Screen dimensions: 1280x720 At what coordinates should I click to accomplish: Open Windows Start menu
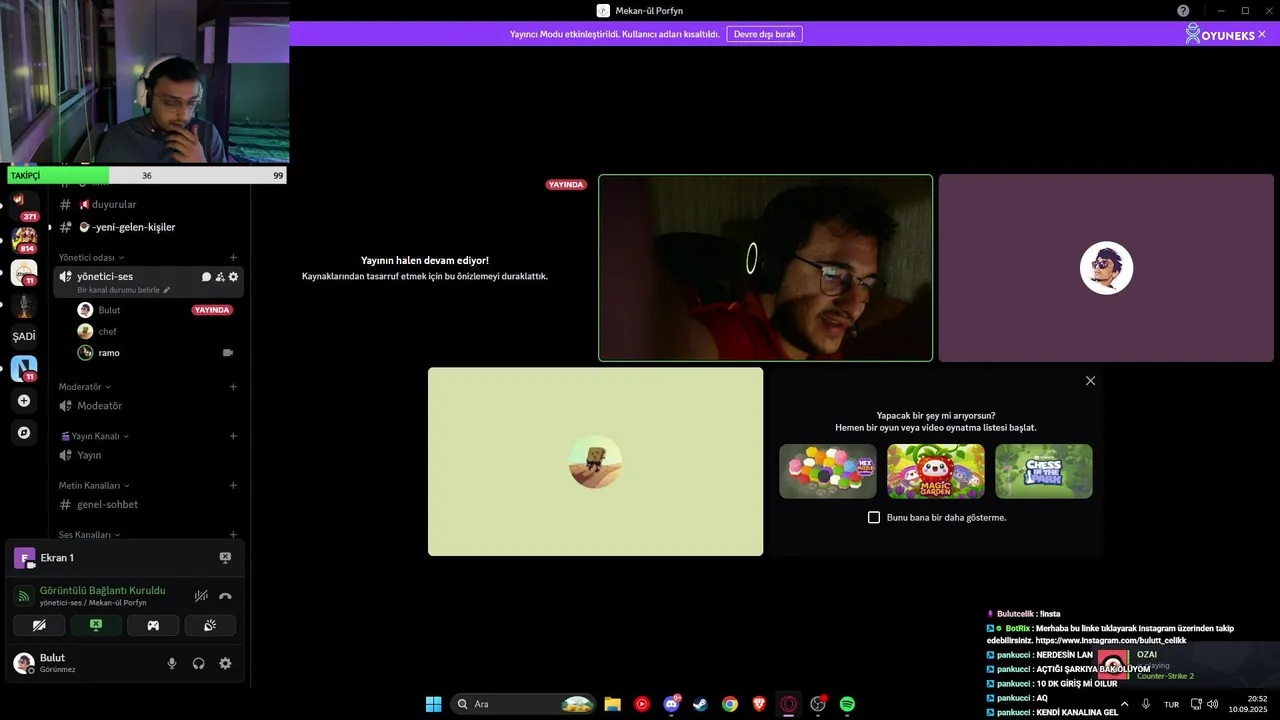(433, 704)
